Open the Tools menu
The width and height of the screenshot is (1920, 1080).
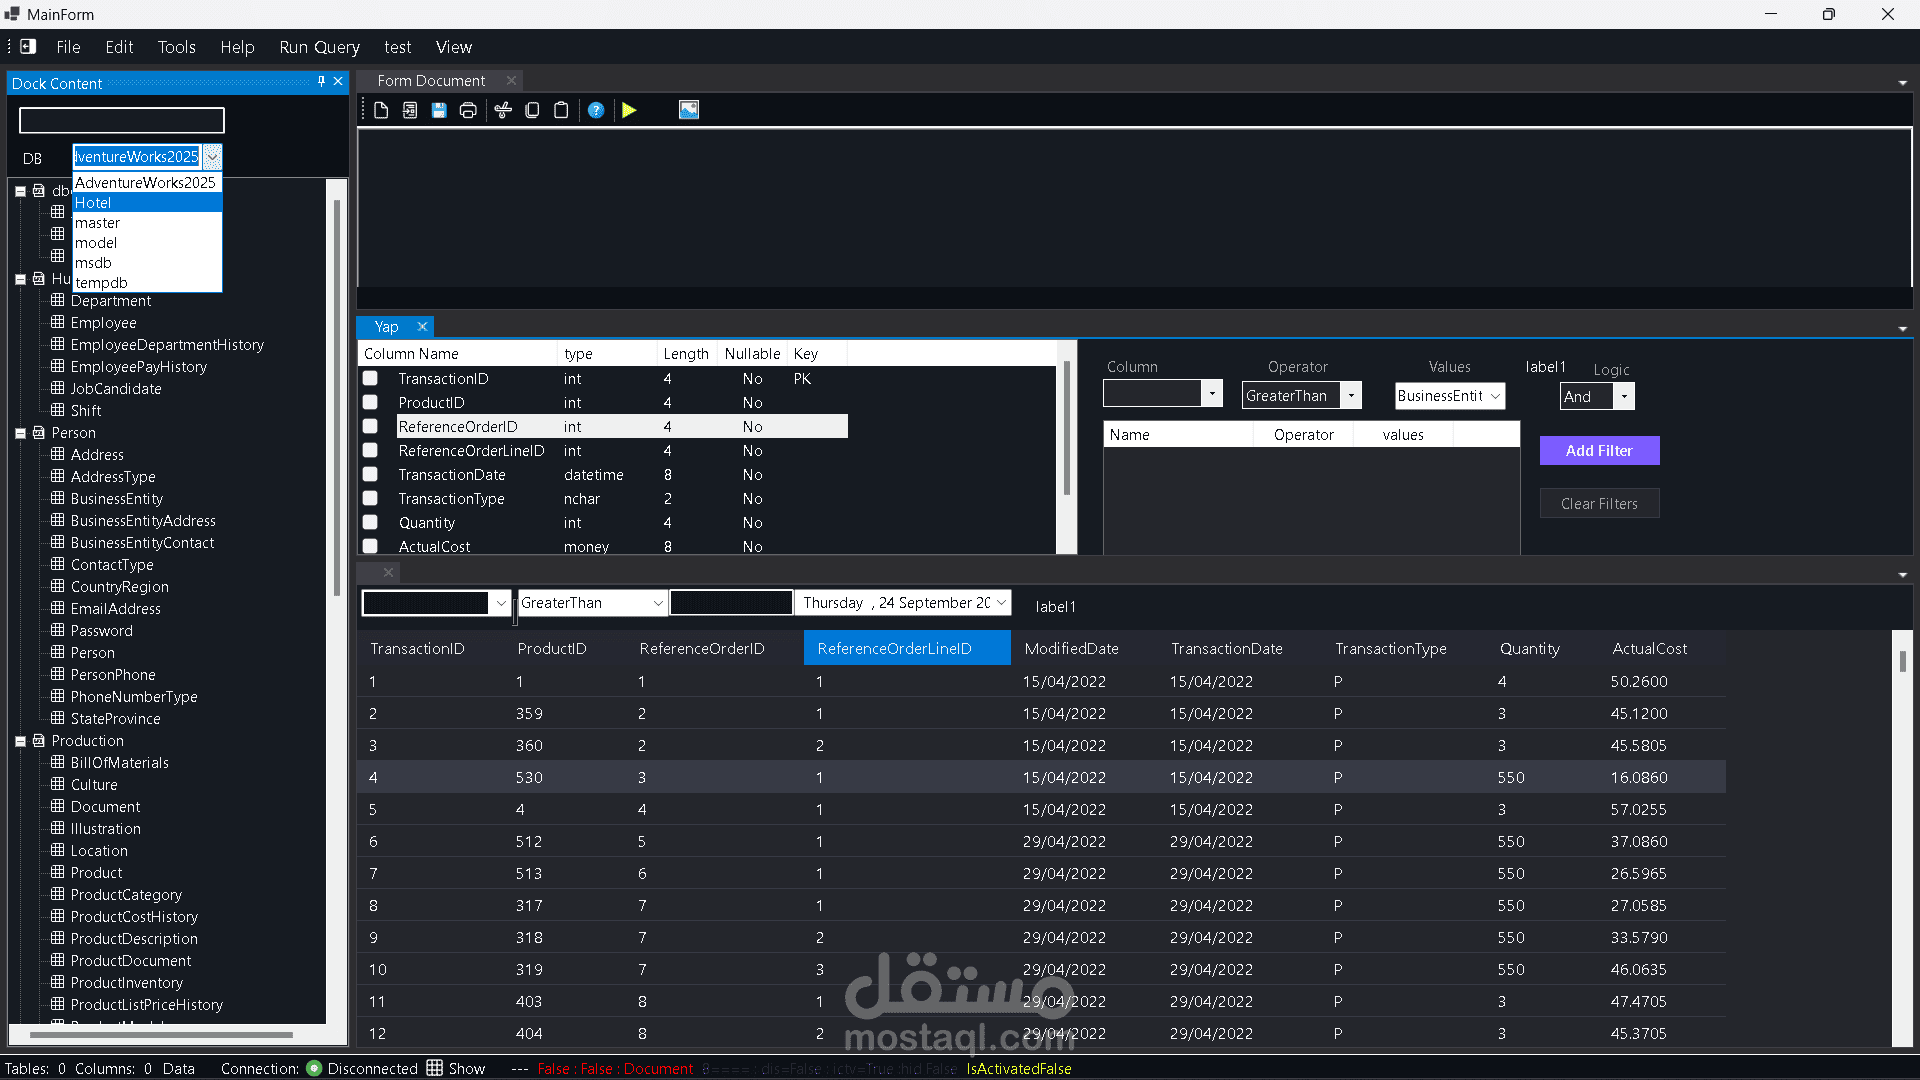(176, 47)
